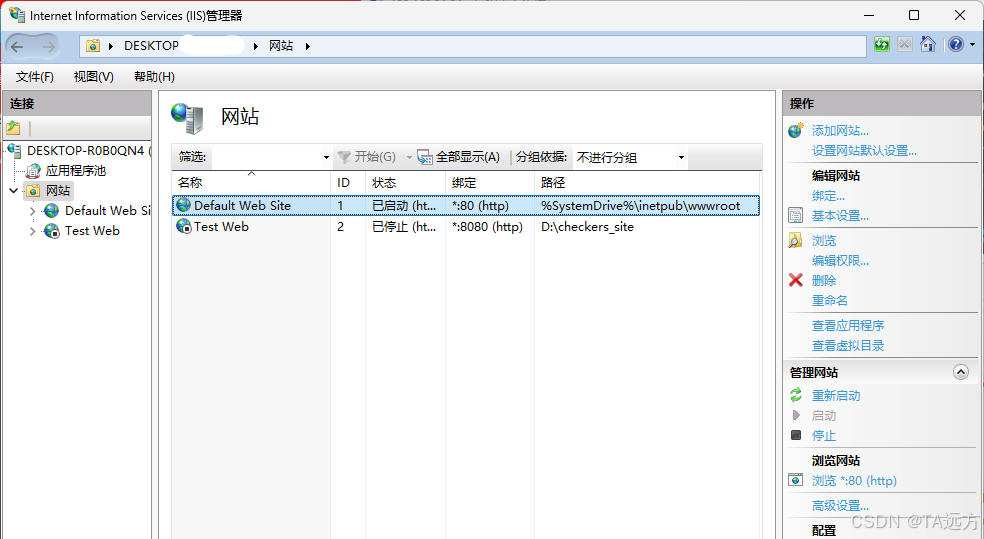Open the 视图(V) menu

coord(94,77)
